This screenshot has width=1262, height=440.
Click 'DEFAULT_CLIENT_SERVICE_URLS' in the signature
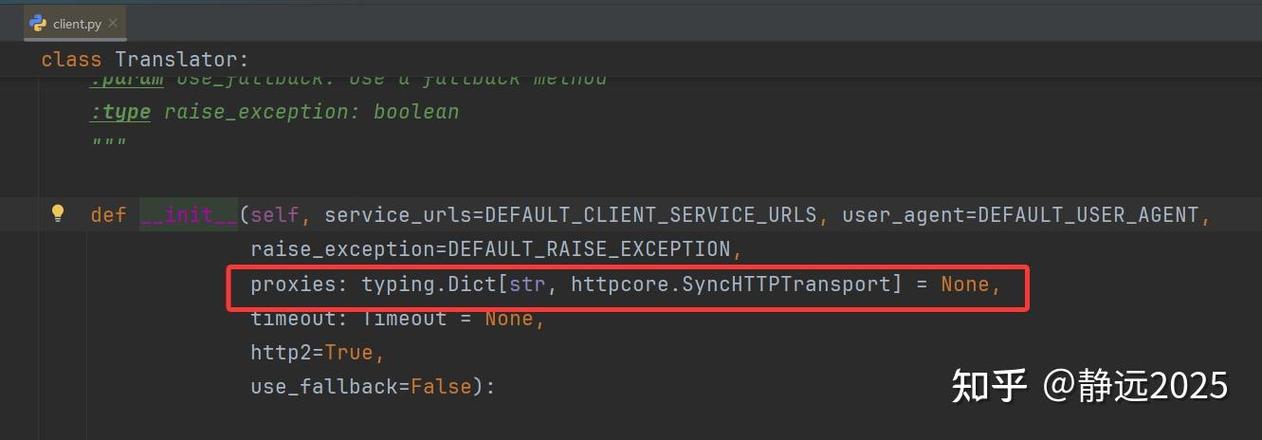[651, 215]
